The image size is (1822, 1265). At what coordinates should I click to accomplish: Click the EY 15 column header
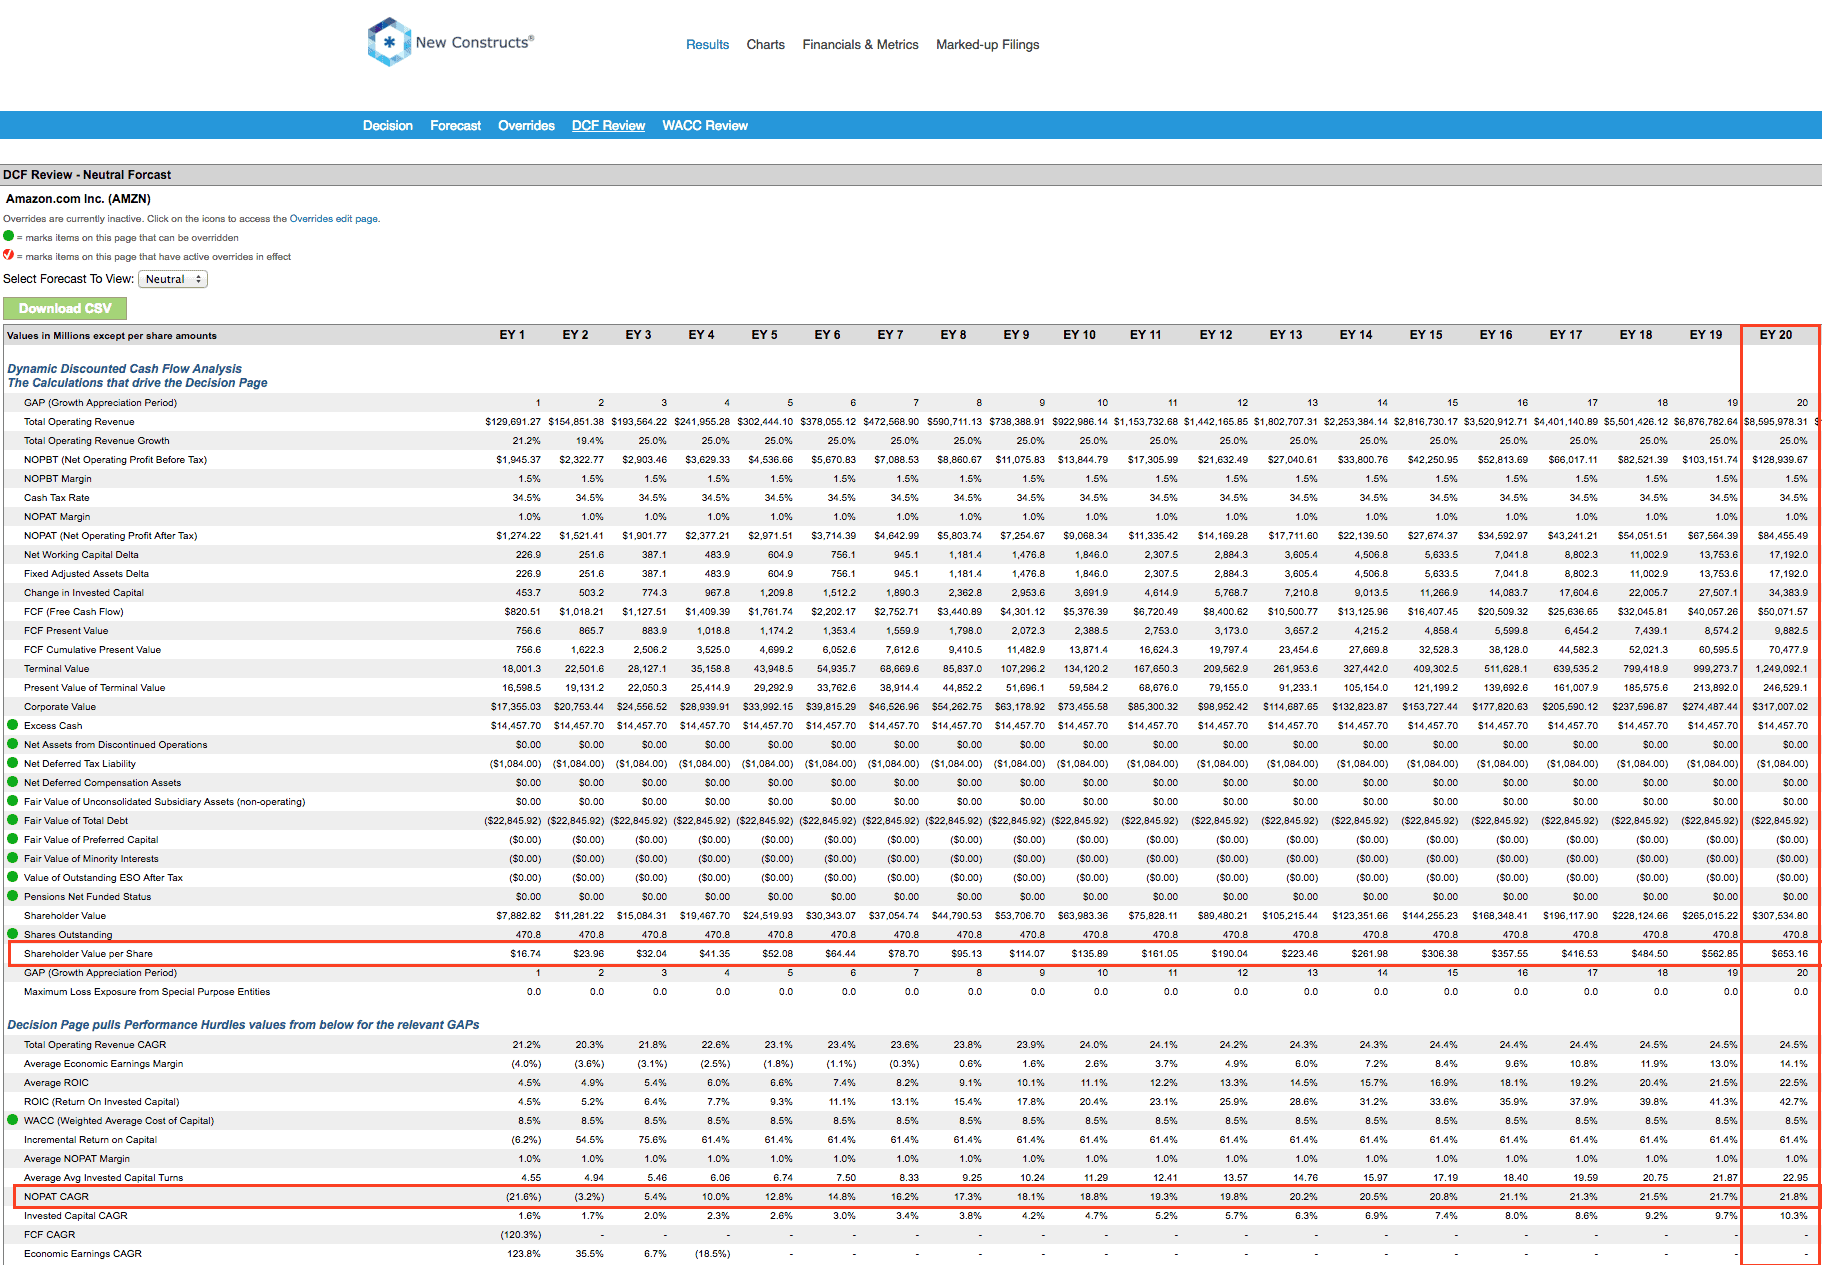[1425, 335]
